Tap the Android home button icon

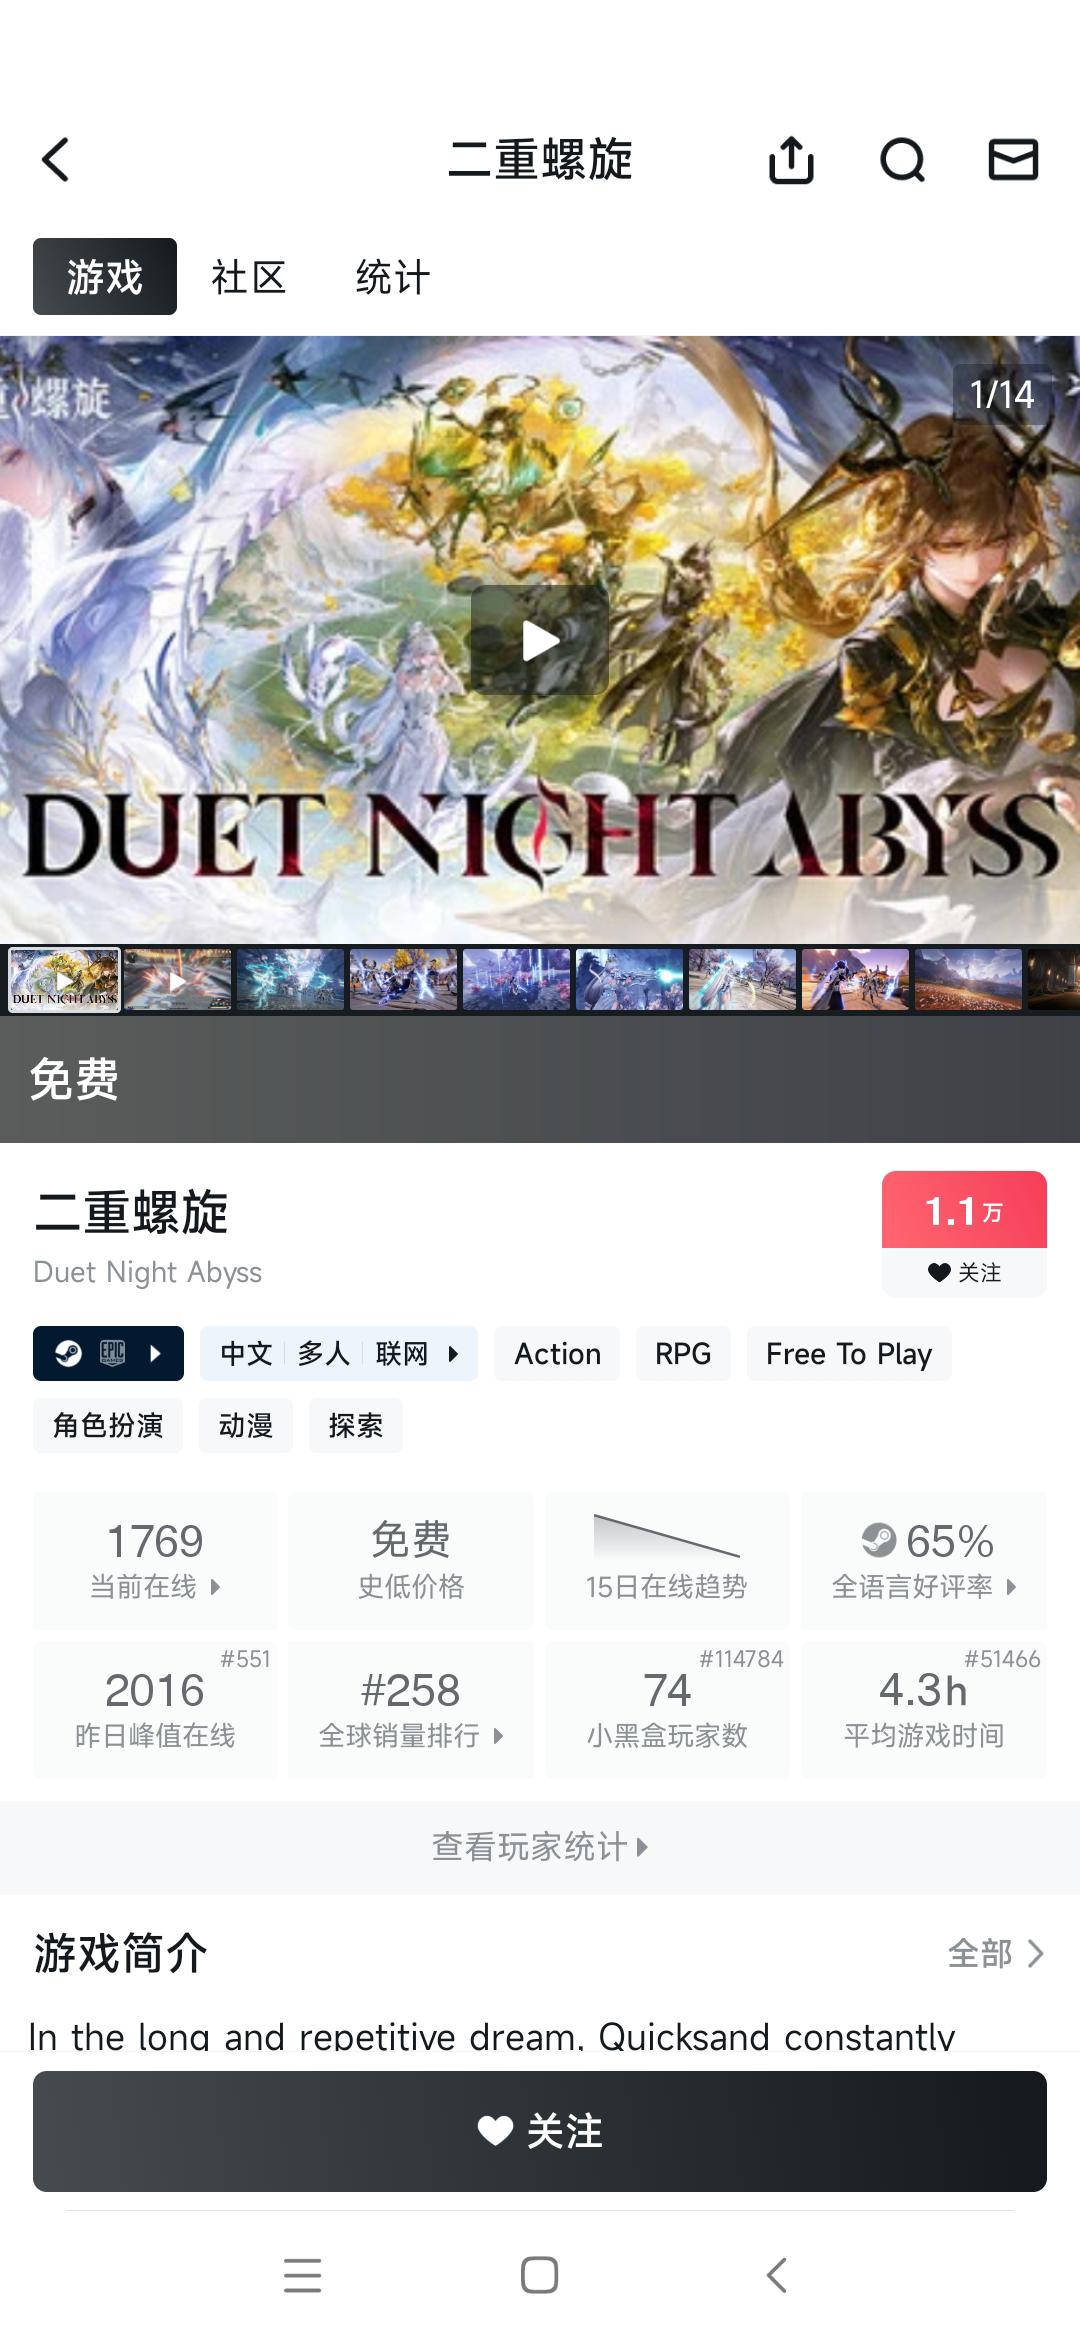click(539, 2275)
